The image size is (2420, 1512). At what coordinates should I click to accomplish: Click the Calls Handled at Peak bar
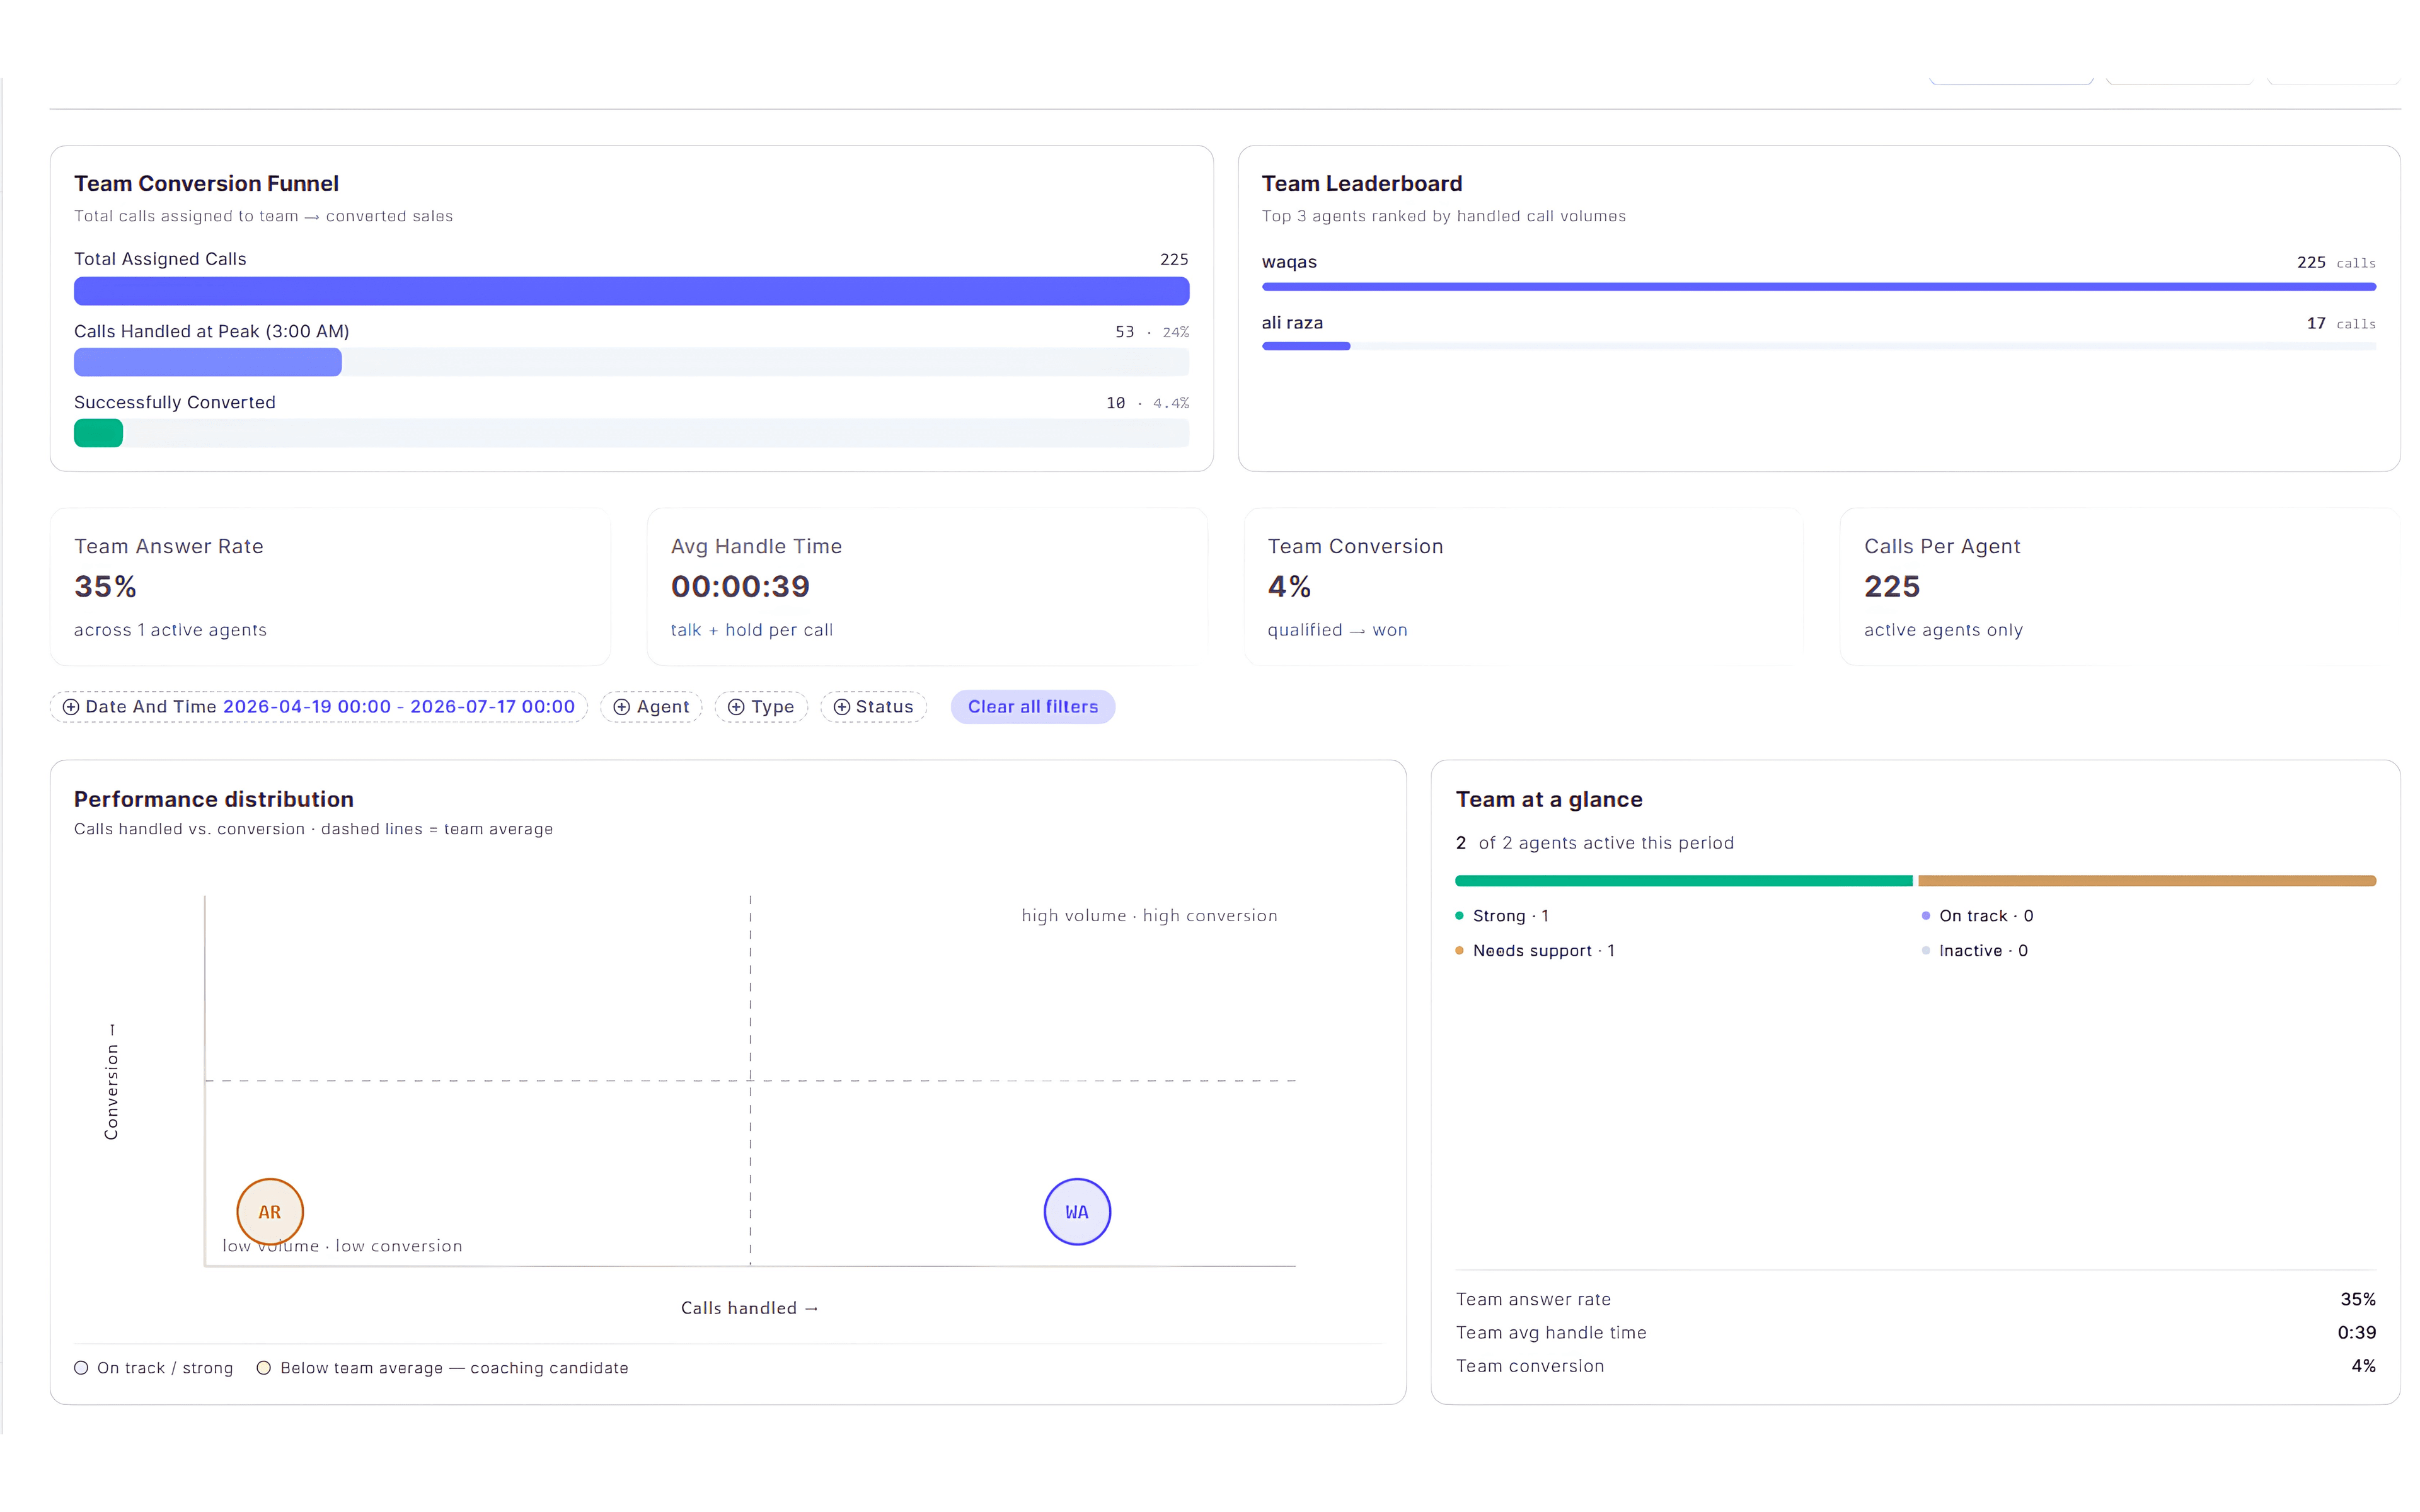(x=208, y=362)
